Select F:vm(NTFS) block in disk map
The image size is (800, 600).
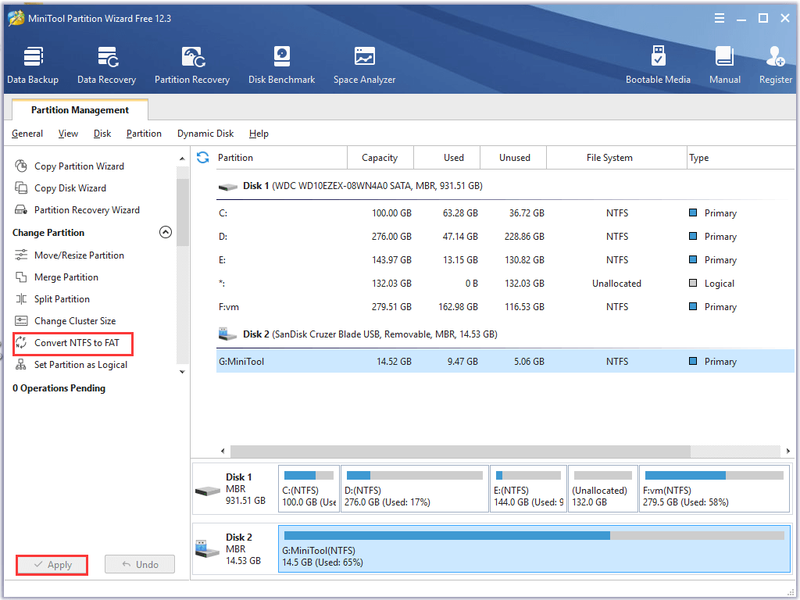pyautogui.click(x=714, y=489)
